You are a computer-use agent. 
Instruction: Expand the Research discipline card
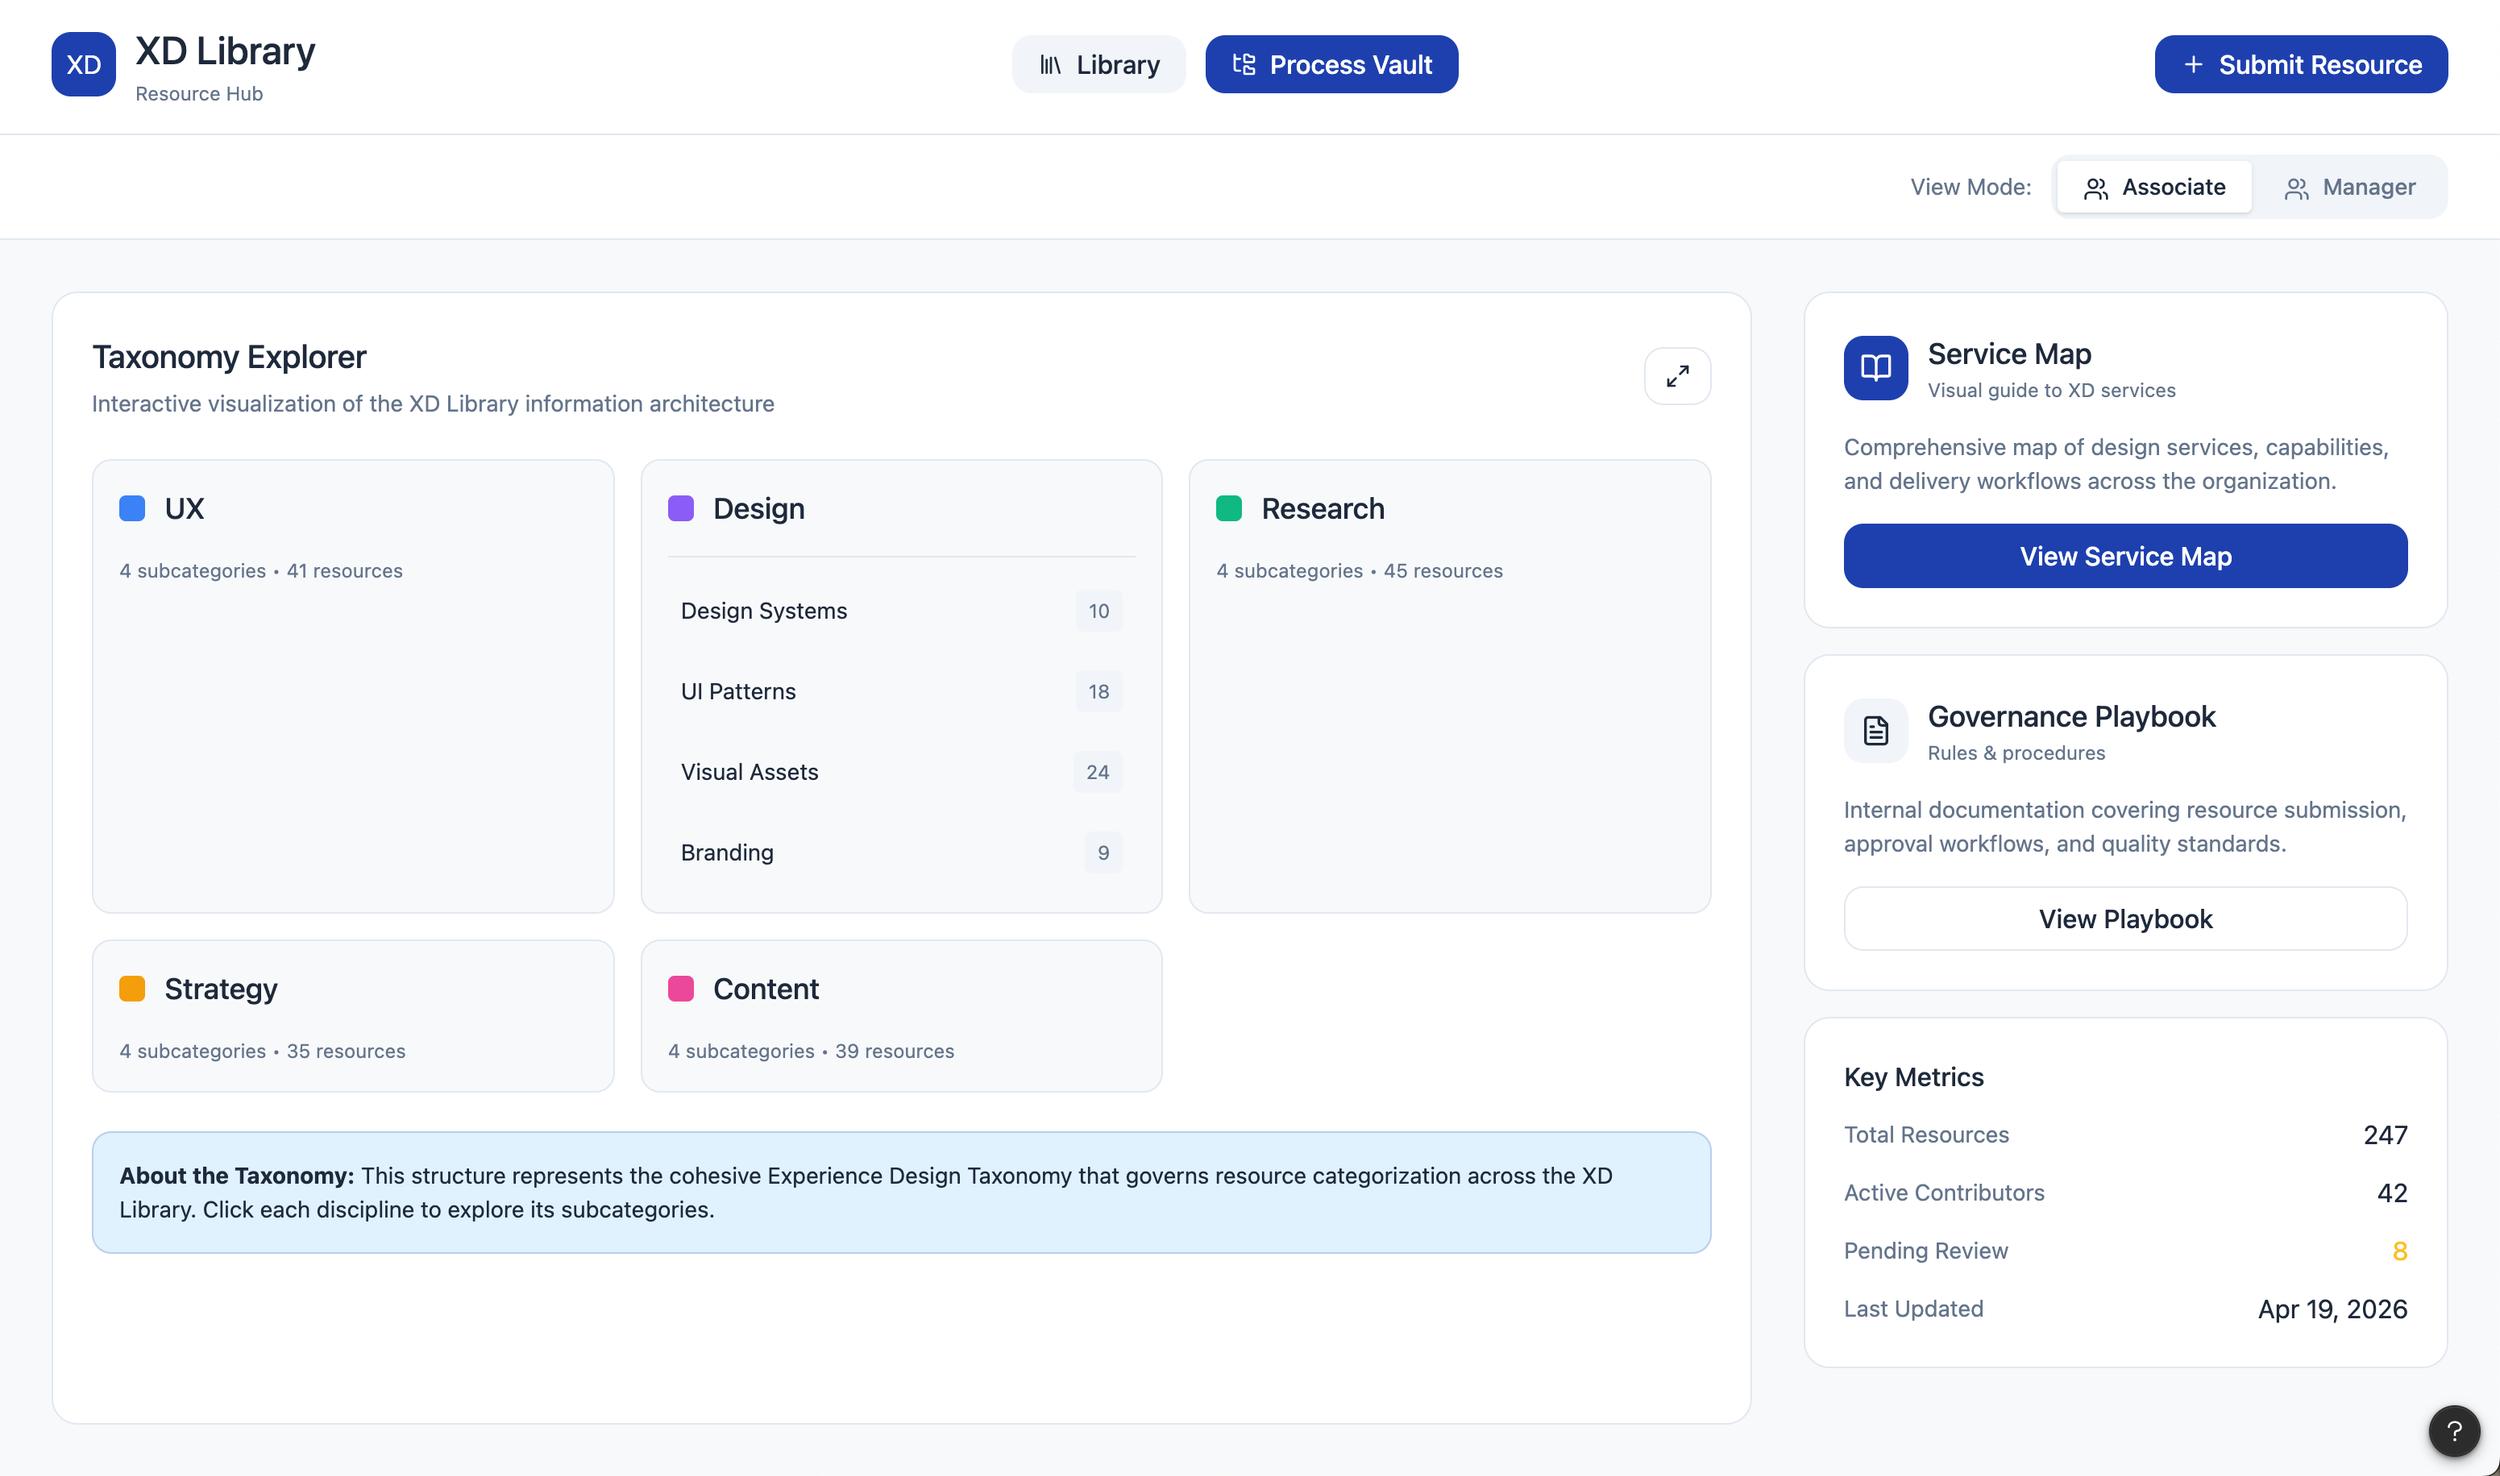tap(1448, 509)
